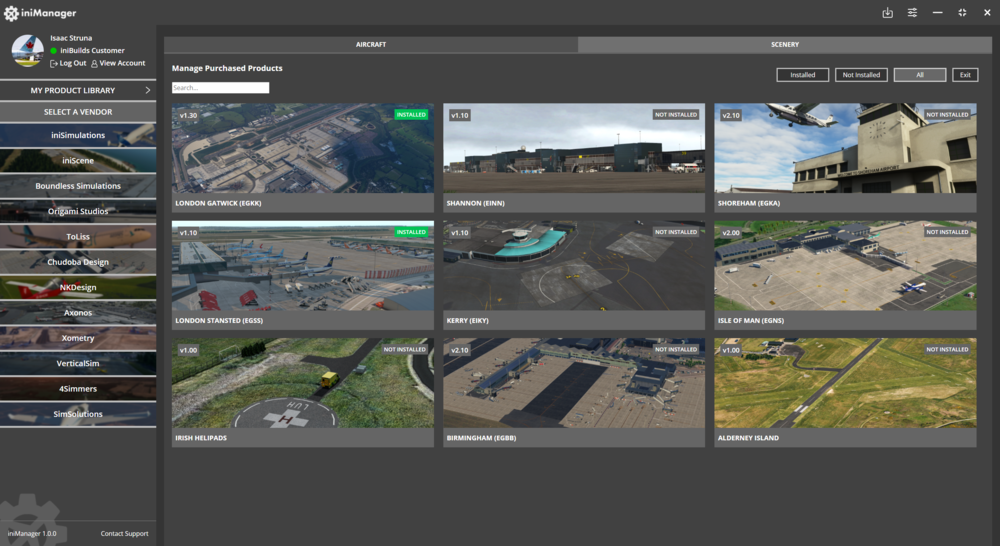
Task: Click the iniManager gear logo
Action: [11, 13]
